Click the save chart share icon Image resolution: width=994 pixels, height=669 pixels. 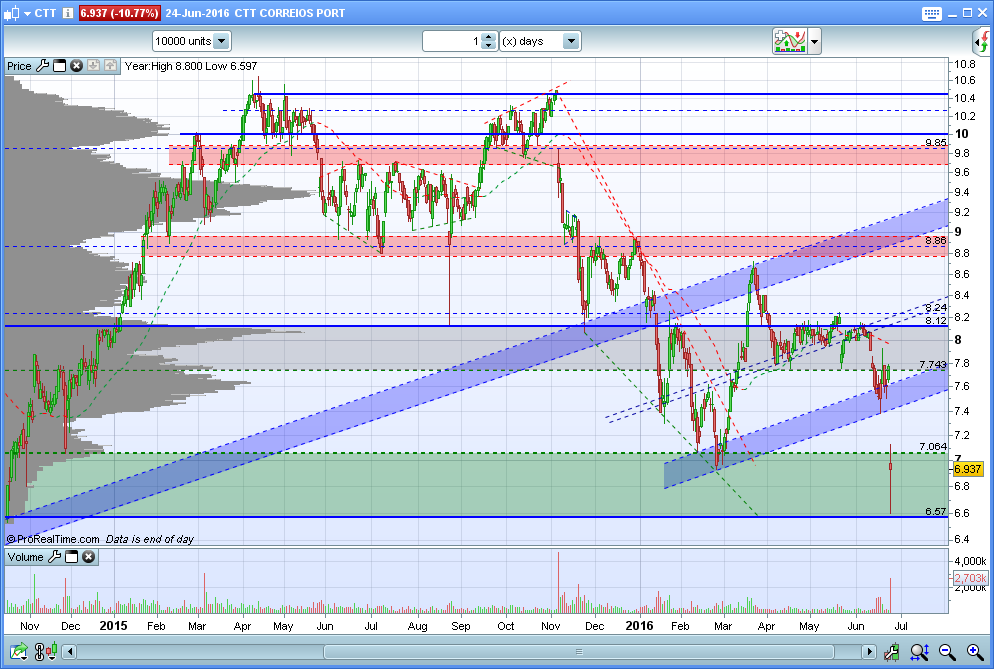pos(18,651)
